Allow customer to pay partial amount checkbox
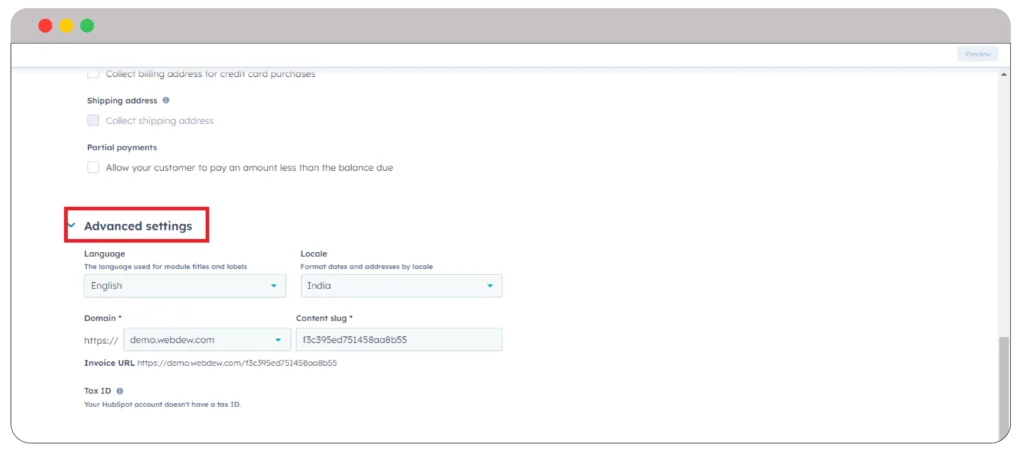 coord(93,168)
